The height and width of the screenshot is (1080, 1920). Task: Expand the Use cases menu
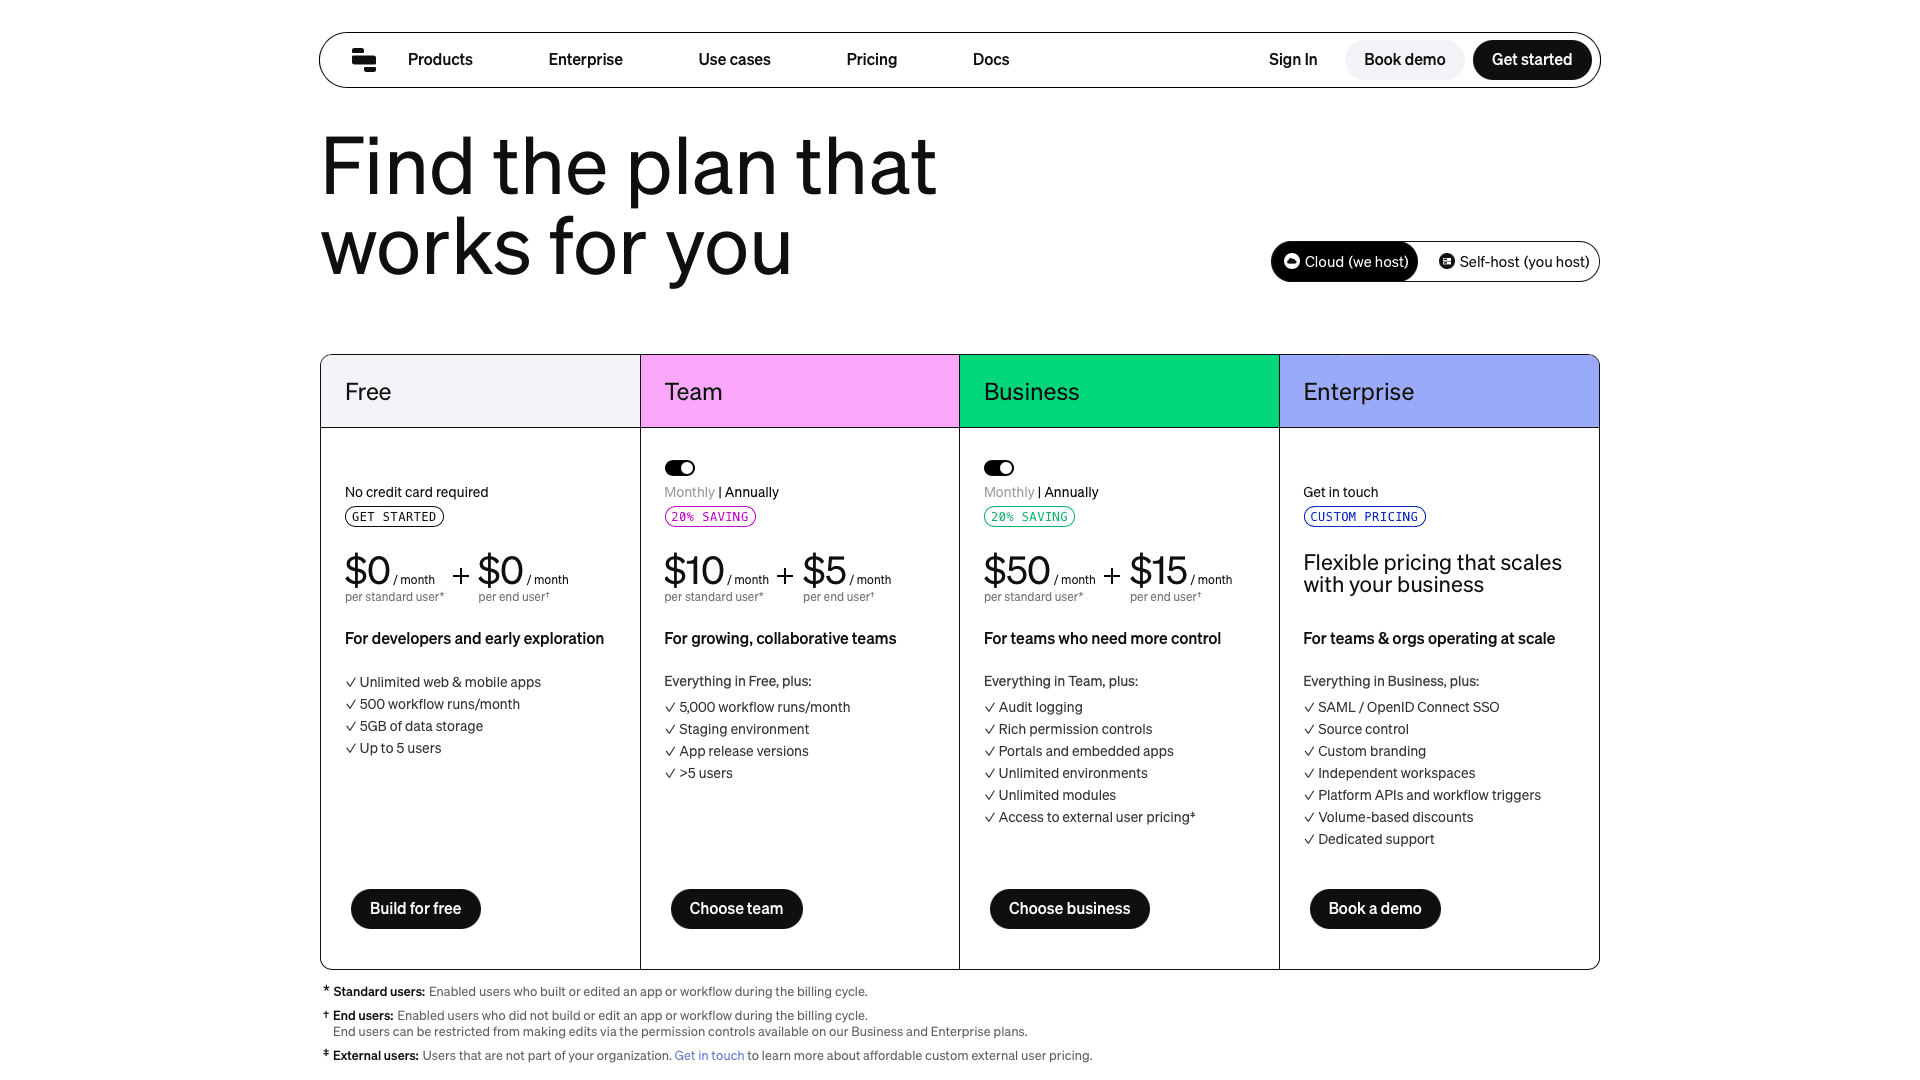(x=734, y=60)
